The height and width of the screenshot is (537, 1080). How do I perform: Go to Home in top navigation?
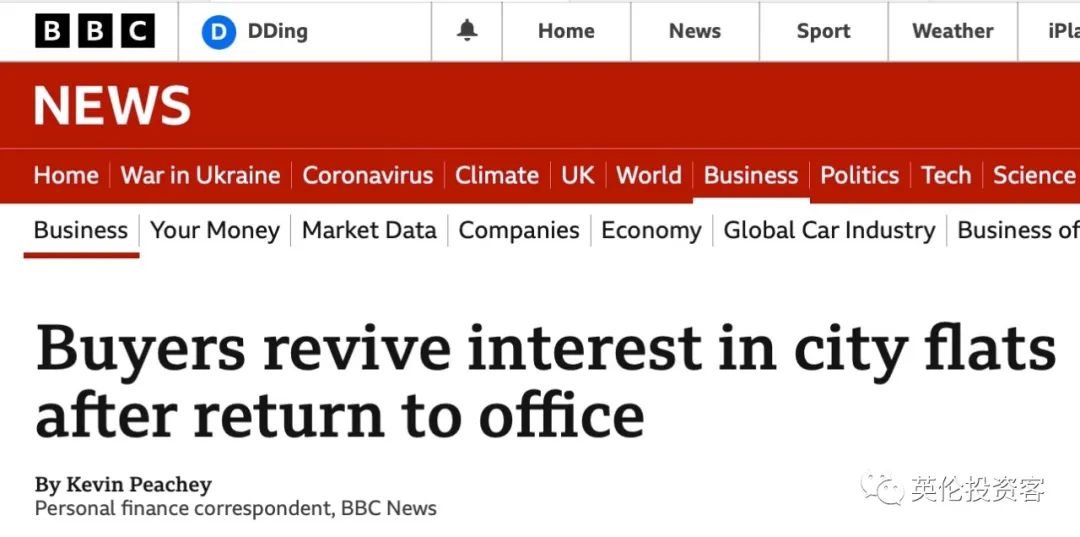tap(566, 31)
